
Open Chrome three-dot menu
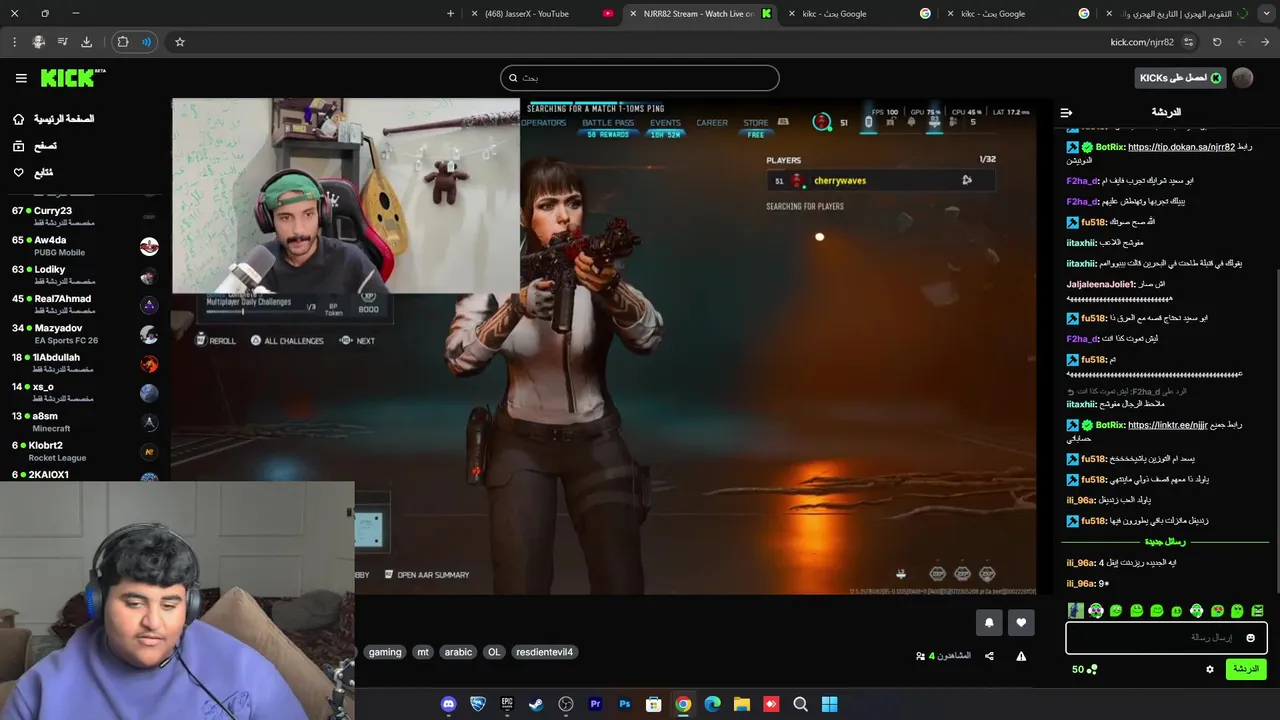(x=14, y=42)
